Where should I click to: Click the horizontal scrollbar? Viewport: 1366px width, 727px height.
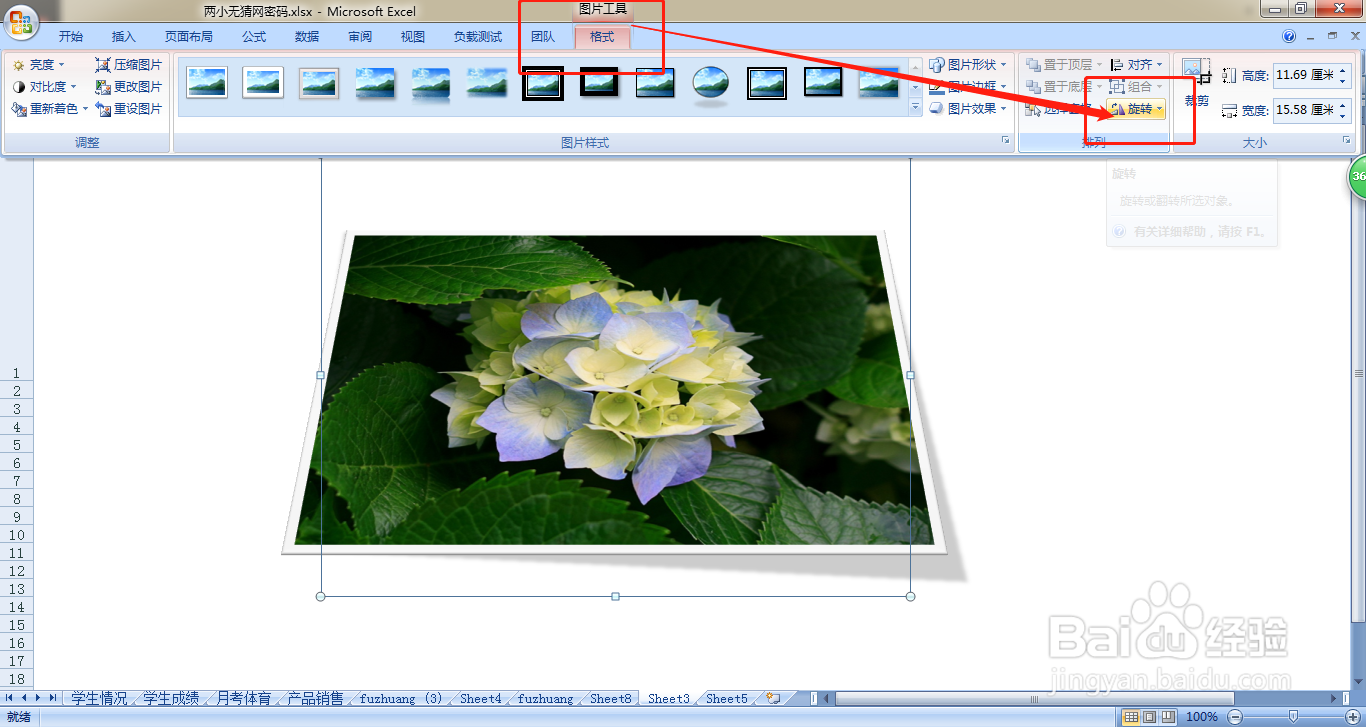(x=1034, y=698)
